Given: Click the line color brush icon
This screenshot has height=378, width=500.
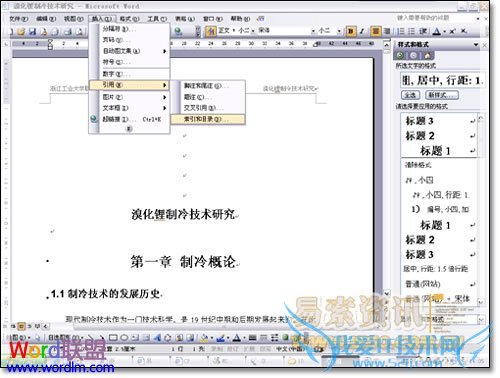Looking at the screenshot, I should coord(220,338).
